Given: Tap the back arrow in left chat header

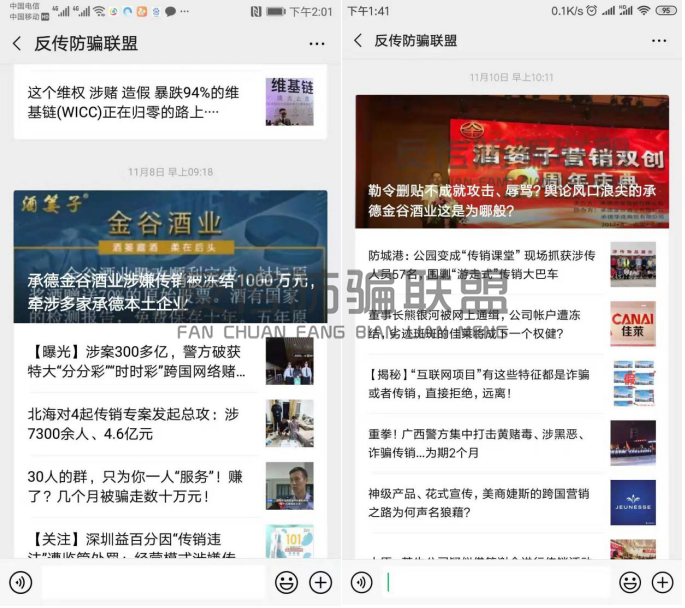Looking at the screenshot, I should pyautogui.click(x=17, y=43).
